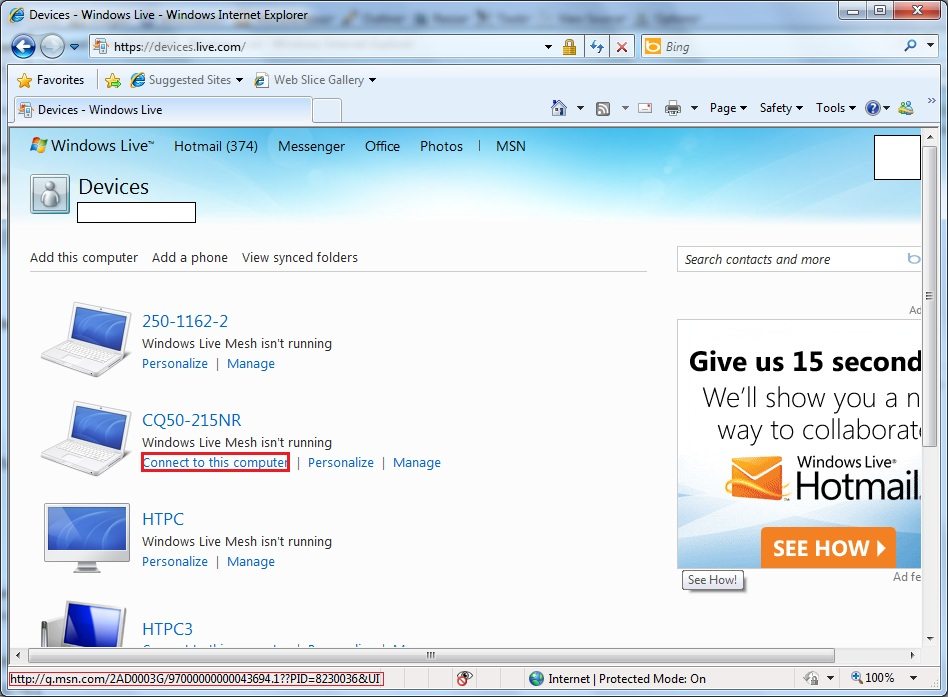The height and width of the screenshot is (697, 948).
Task: Open the search provider dropdown arrow
Action: coord(930,46)
